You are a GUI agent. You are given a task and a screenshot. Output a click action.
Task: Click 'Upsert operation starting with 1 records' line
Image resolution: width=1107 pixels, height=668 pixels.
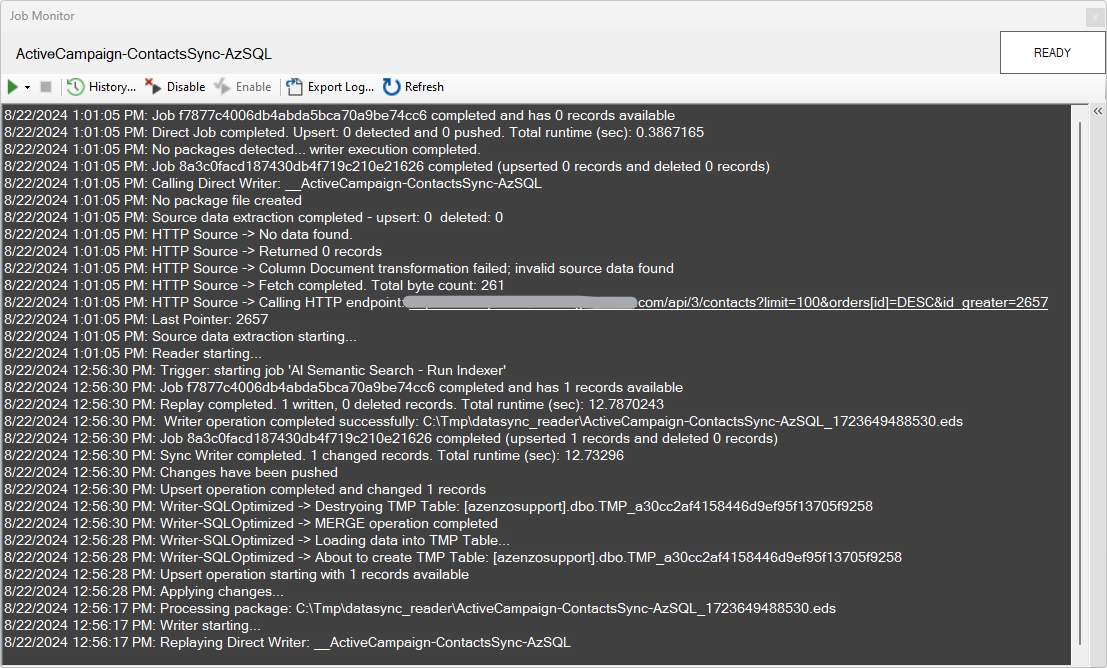click(x=237, y=574)
